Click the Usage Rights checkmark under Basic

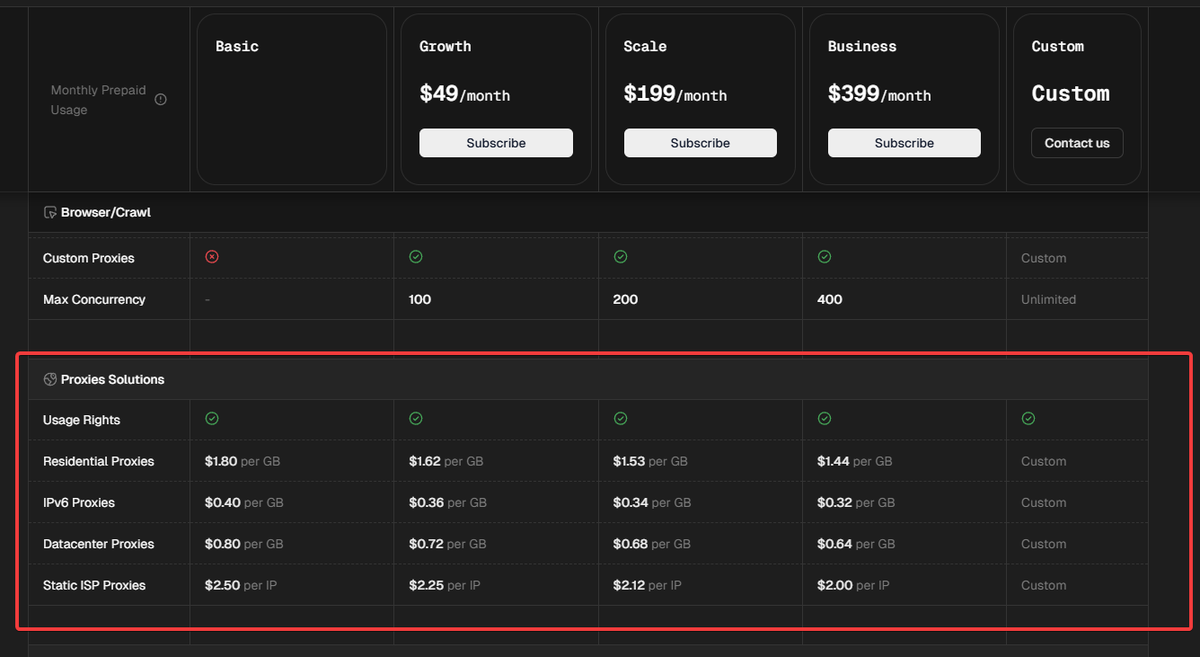212,419
